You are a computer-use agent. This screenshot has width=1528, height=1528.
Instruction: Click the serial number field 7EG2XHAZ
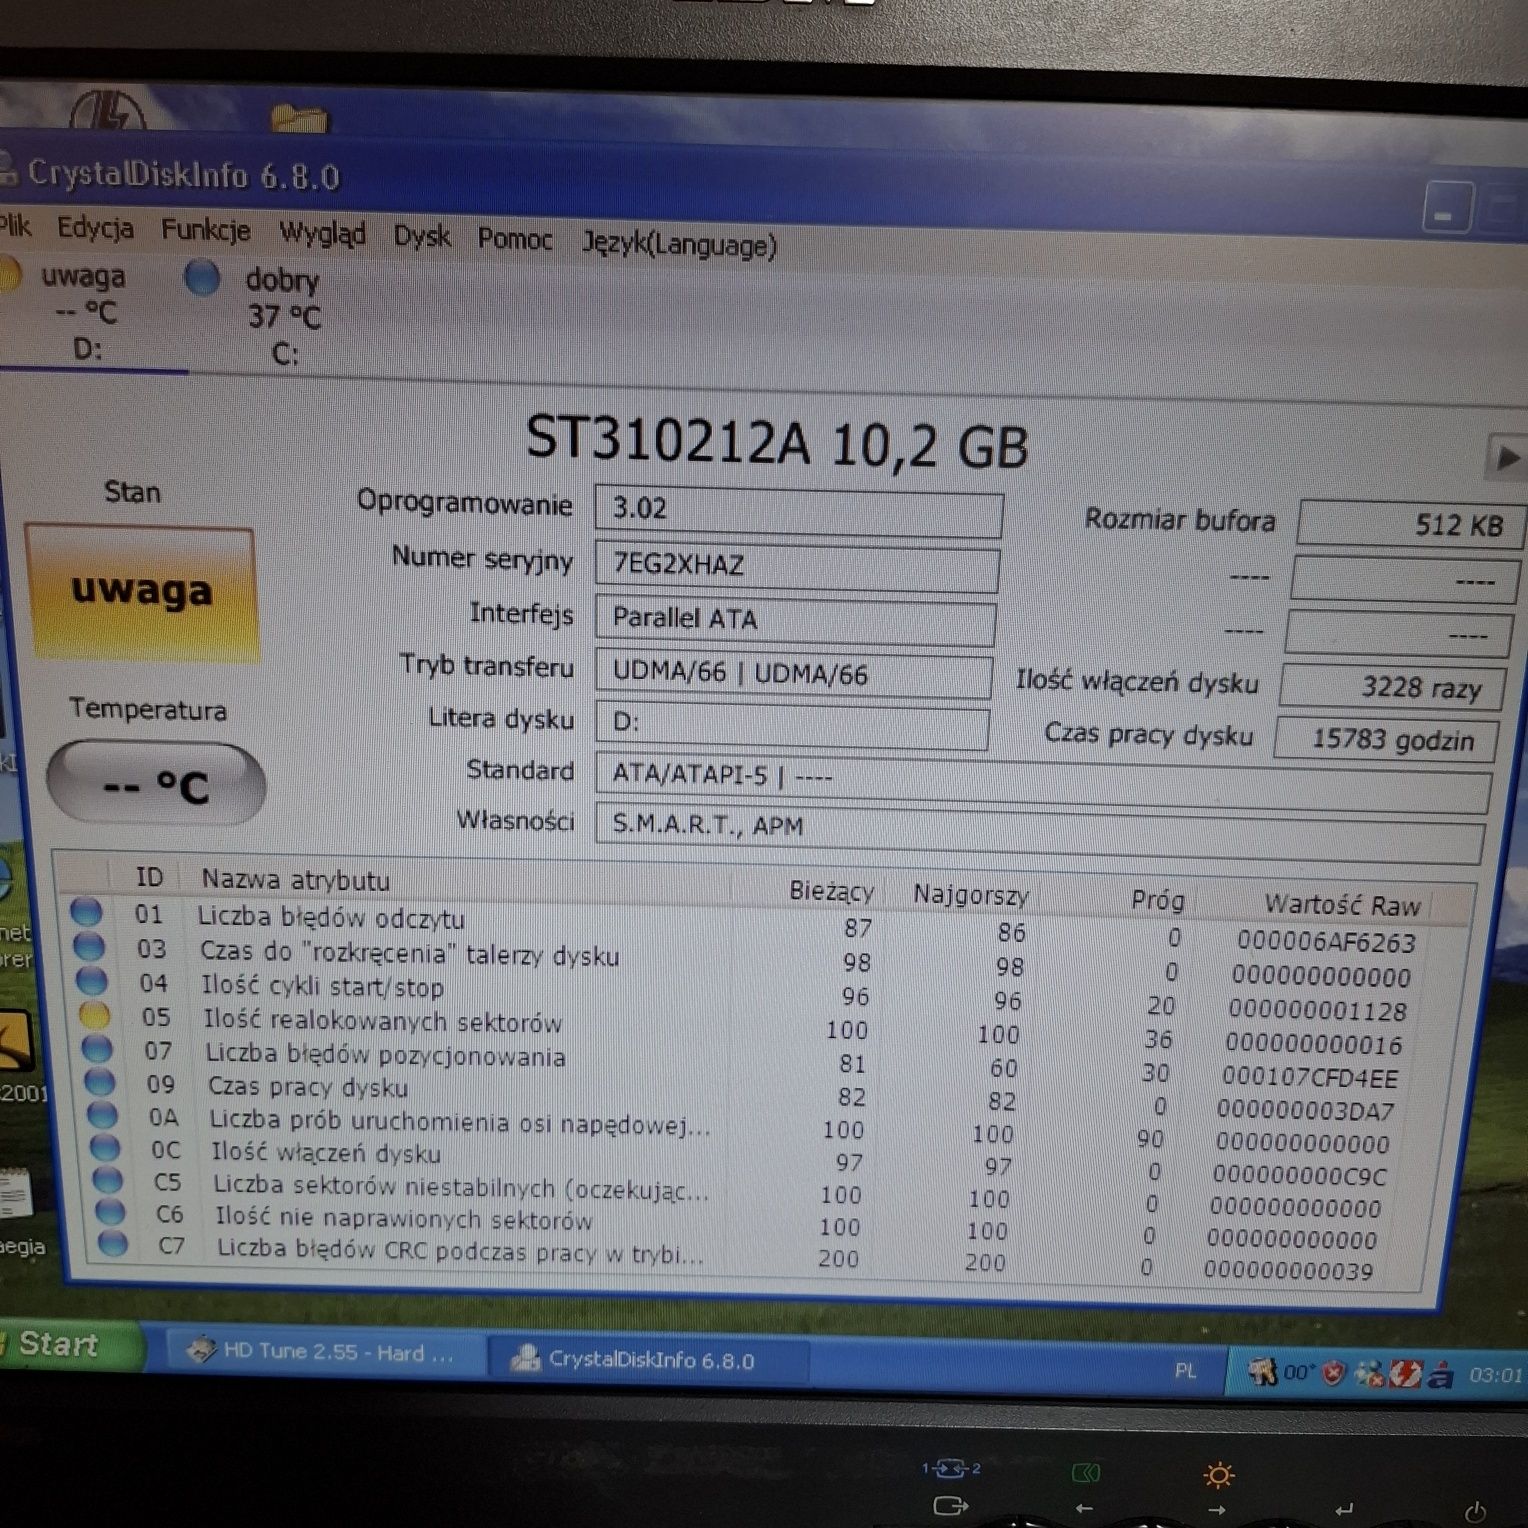pos(797,566)
